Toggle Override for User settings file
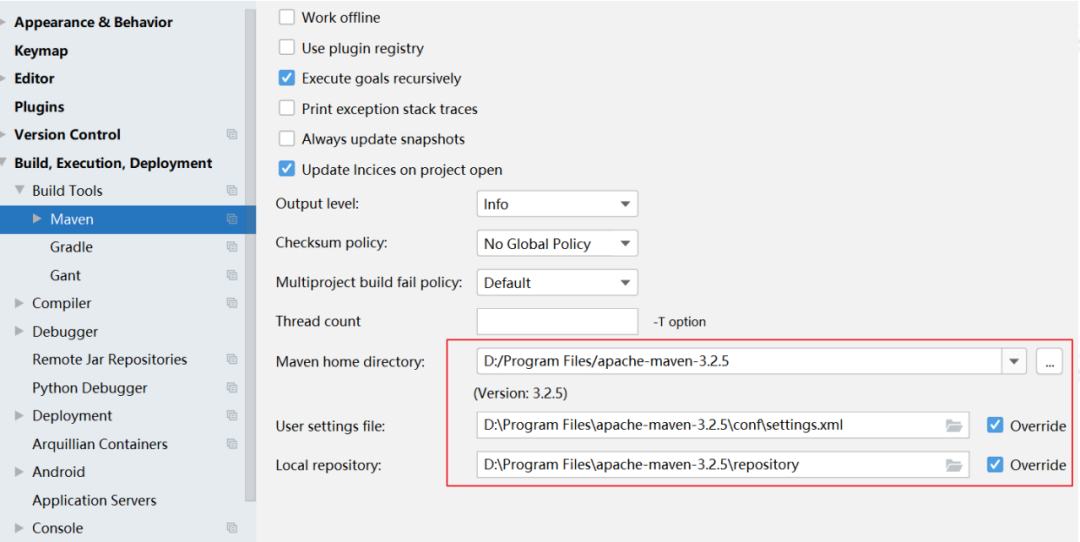 point(995,425)
